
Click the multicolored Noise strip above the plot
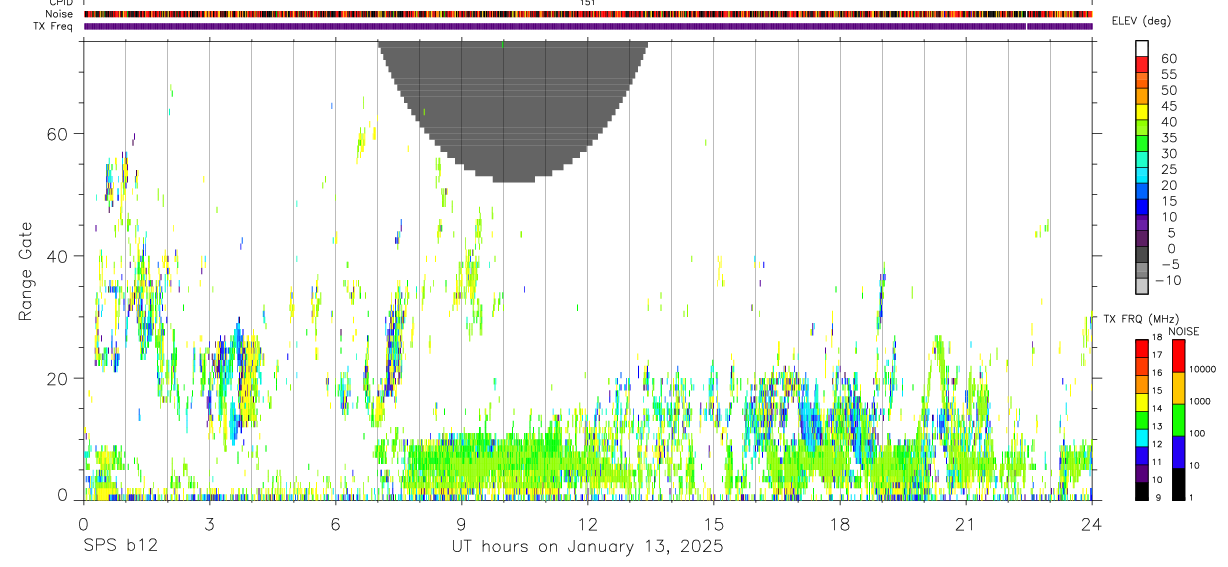pos(588,14)
